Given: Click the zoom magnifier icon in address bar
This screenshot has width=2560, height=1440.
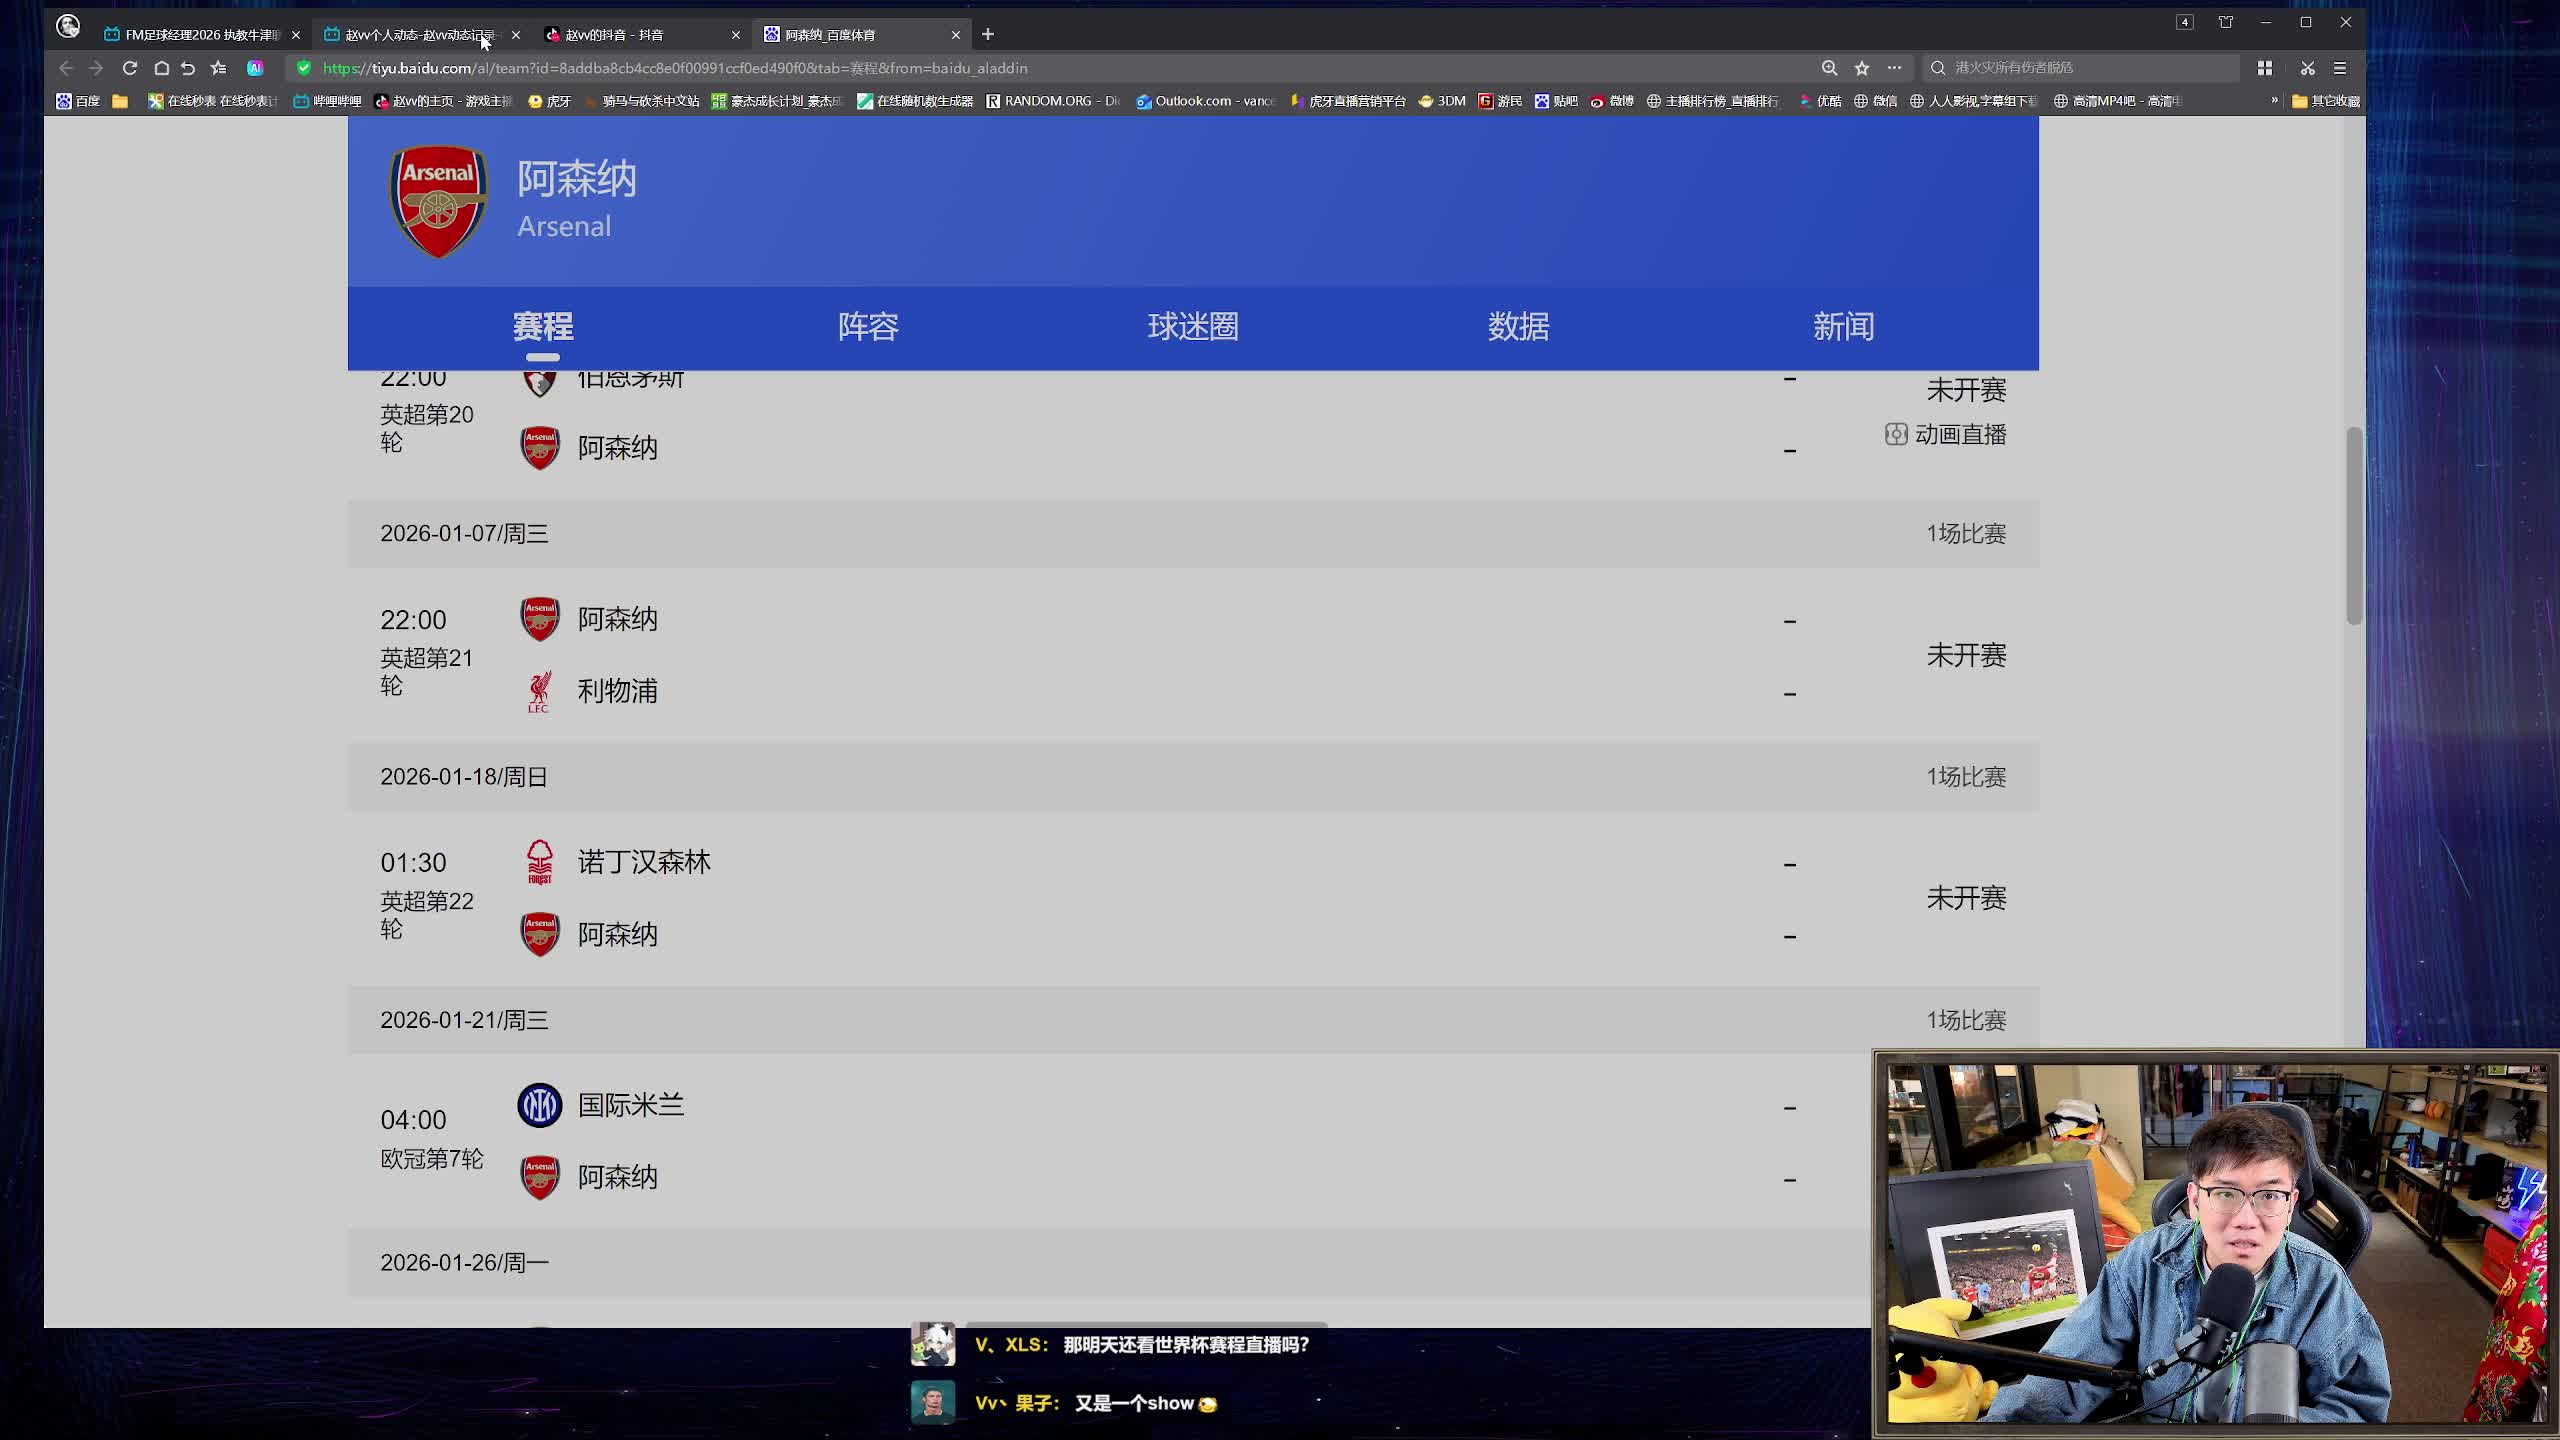Looking at the screenshot, I should pyautogui.click(x=1829, y=68).
